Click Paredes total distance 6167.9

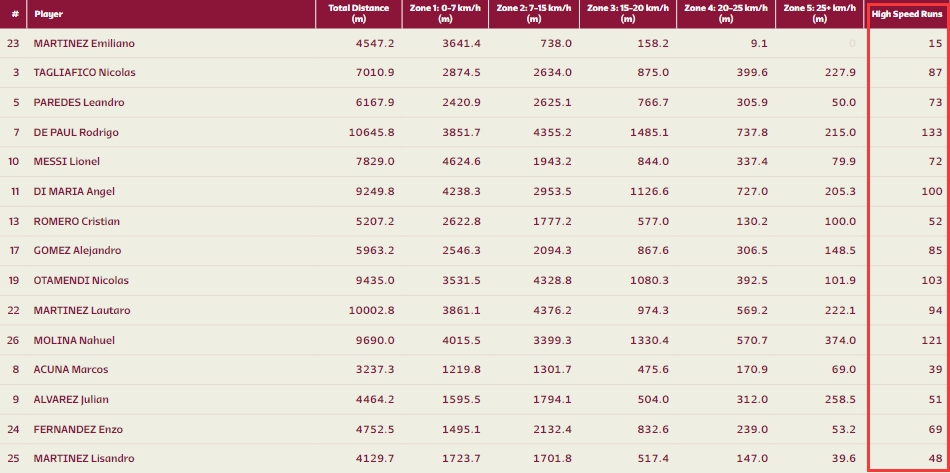click(x=375, y=102)
